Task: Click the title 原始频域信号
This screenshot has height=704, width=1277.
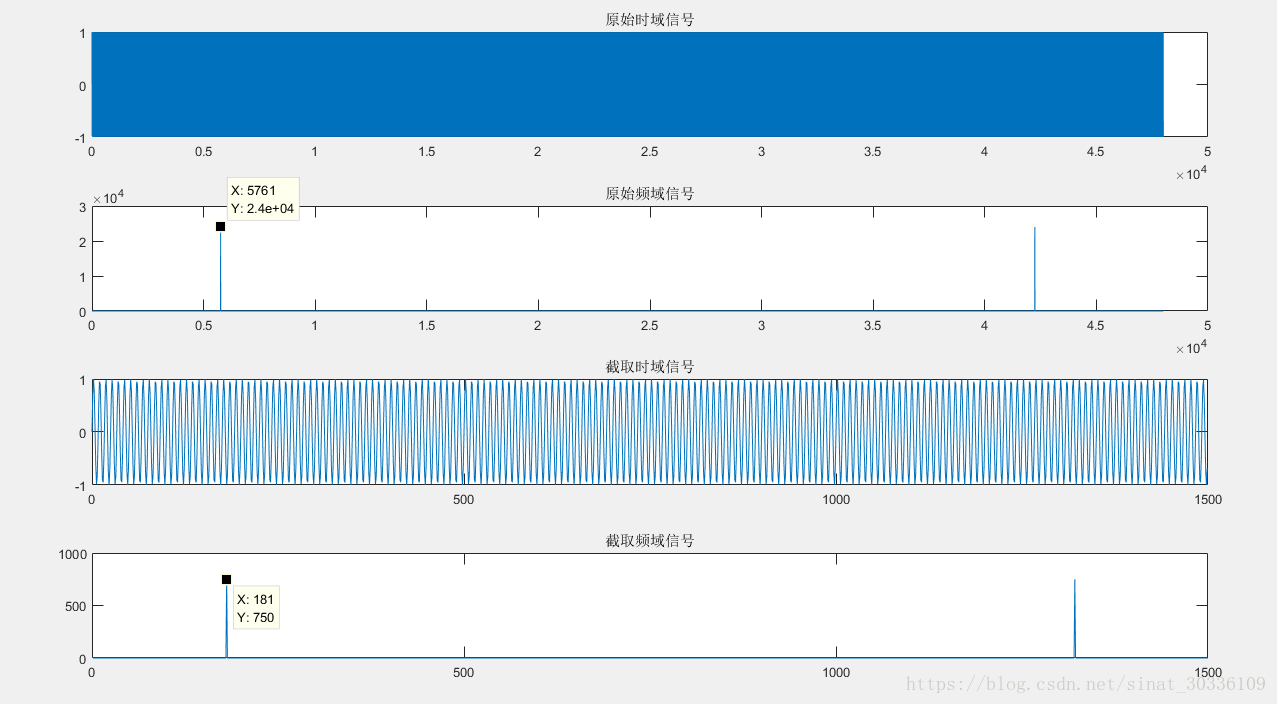Action: 649,194
